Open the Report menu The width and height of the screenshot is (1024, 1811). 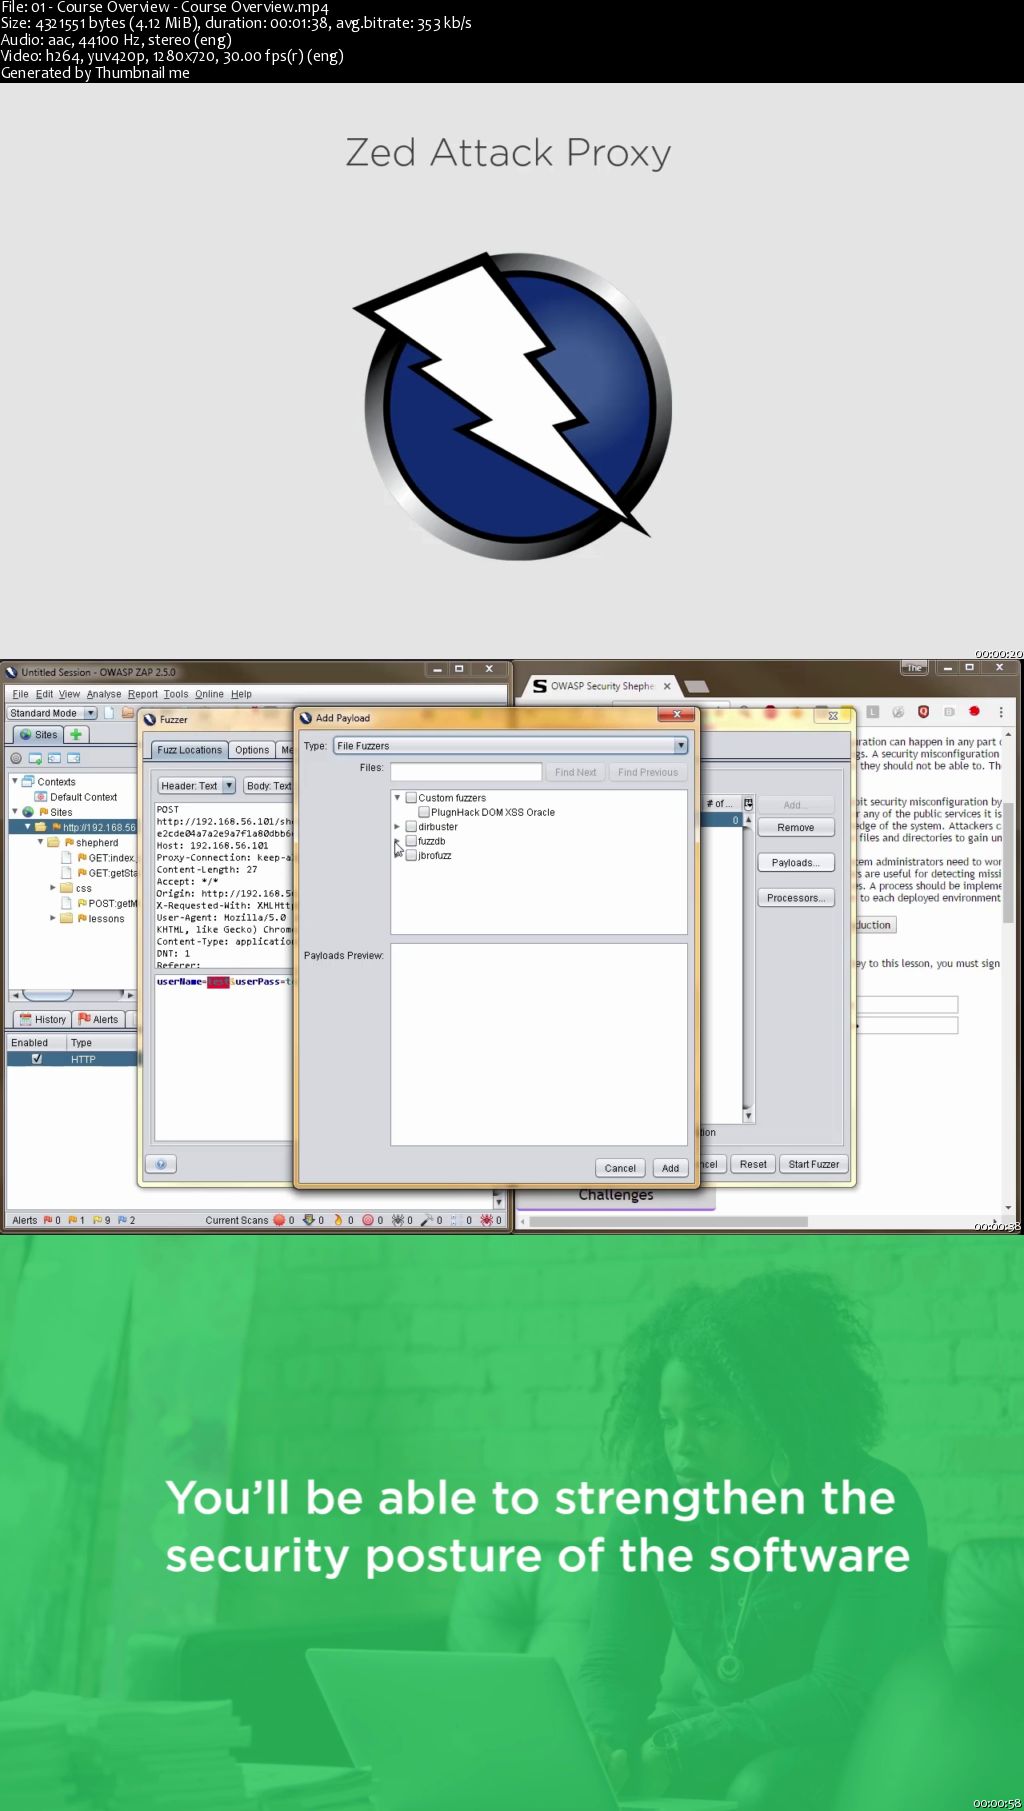143,694
